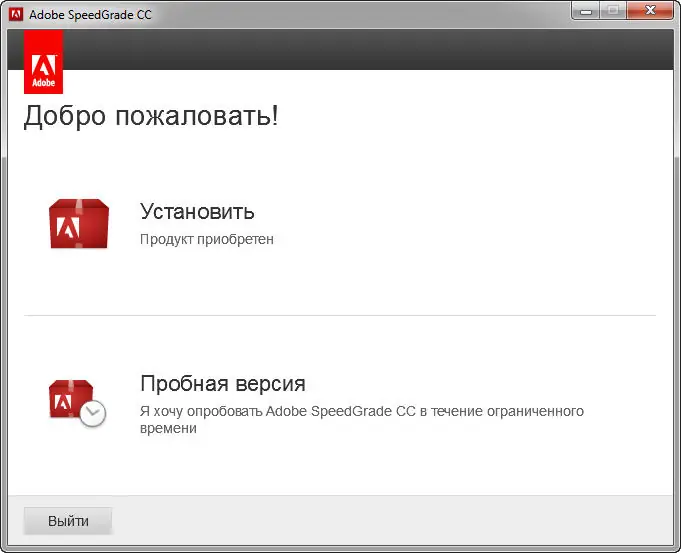Minimize the Adobe SpeedGrade CC window
Image resolution: width=681 pixels, height=553 pixels.
[x=586, y=11]
